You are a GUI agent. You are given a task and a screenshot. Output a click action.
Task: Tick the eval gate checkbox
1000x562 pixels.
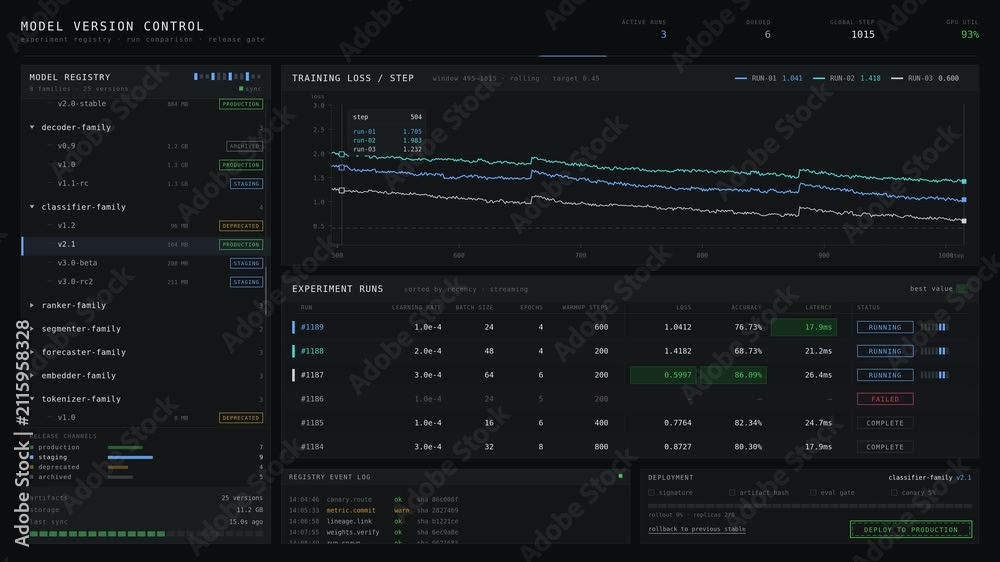click(x=813, y=492)
